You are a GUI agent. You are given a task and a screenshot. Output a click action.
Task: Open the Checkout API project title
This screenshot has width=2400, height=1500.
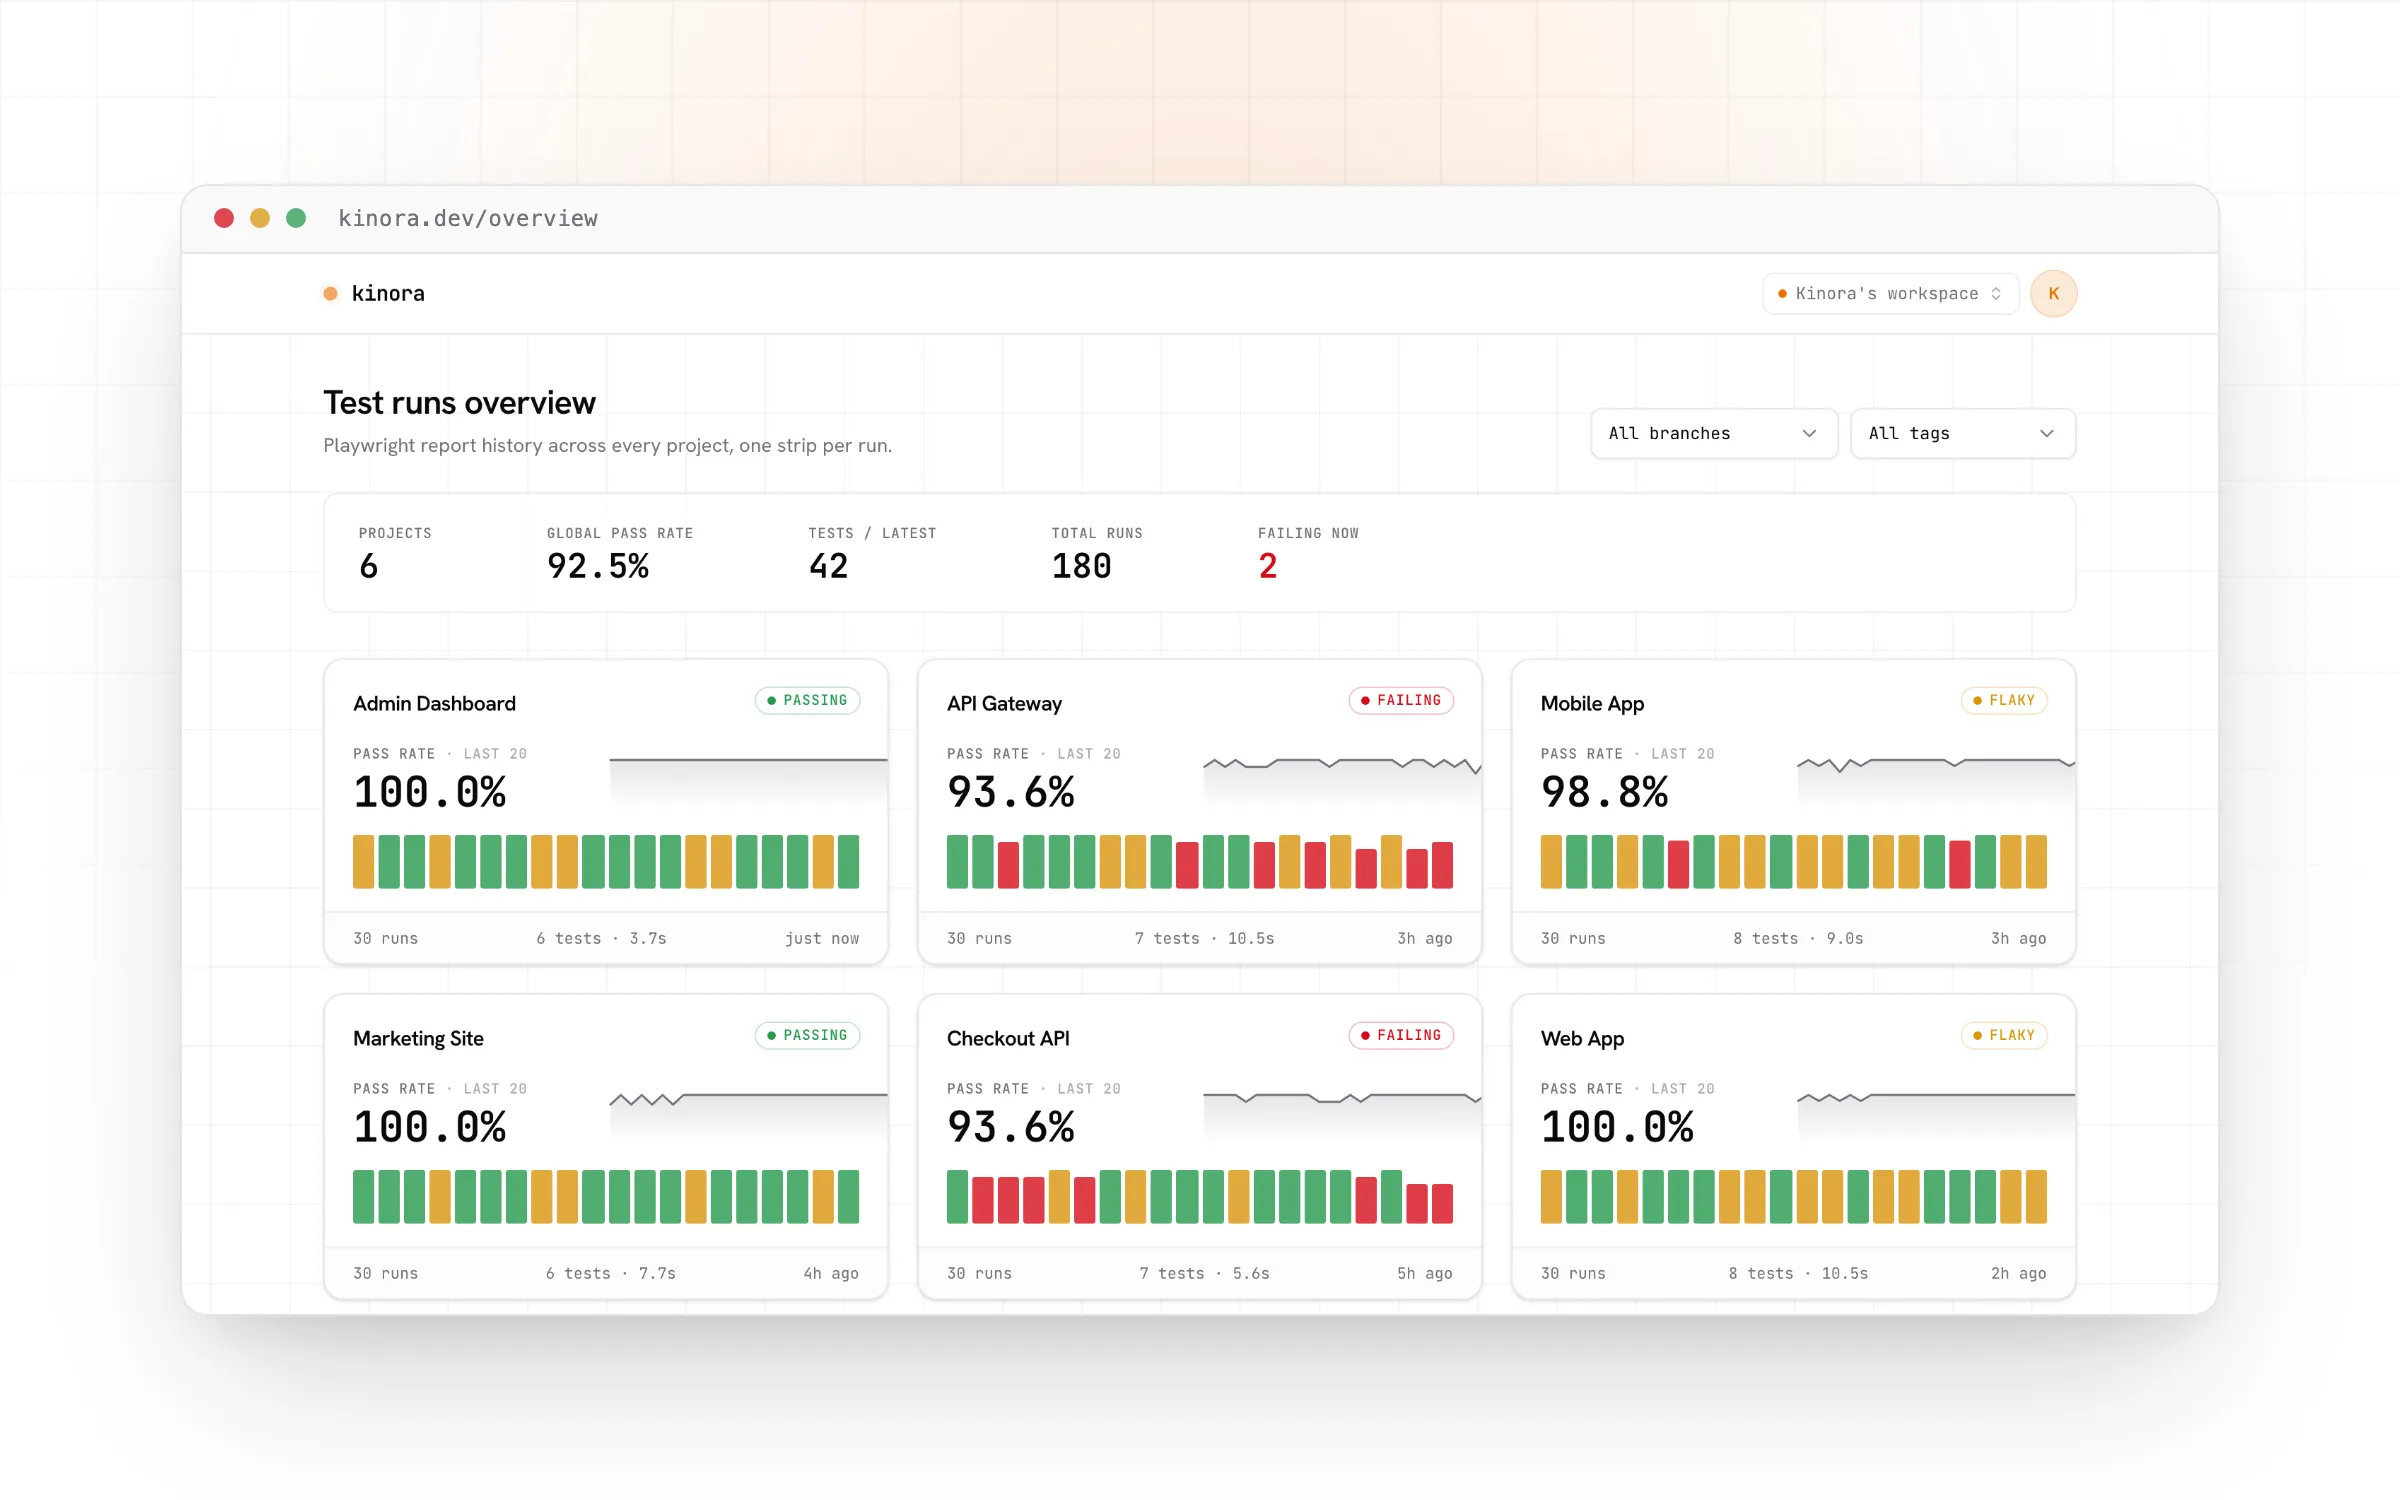click(1008, 1038)
